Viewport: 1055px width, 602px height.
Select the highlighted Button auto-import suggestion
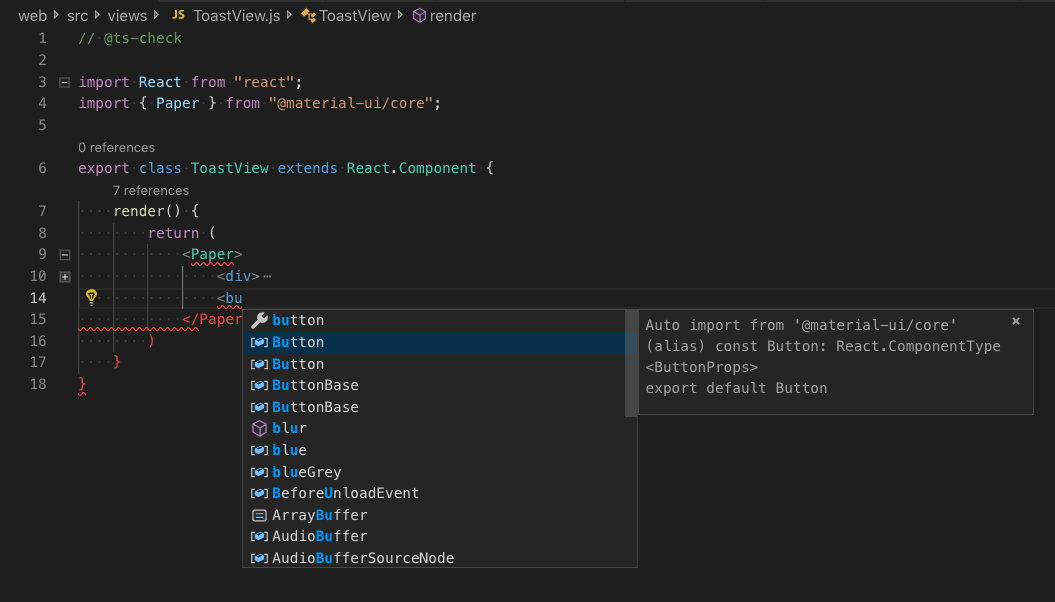click(298, 342)
